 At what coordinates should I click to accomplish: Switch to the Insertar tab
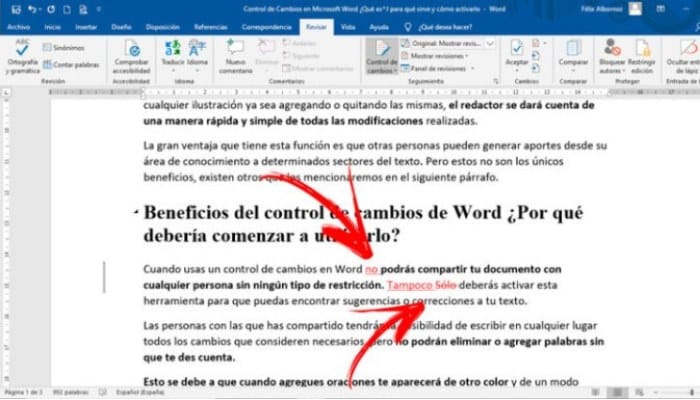coord(86,27)
